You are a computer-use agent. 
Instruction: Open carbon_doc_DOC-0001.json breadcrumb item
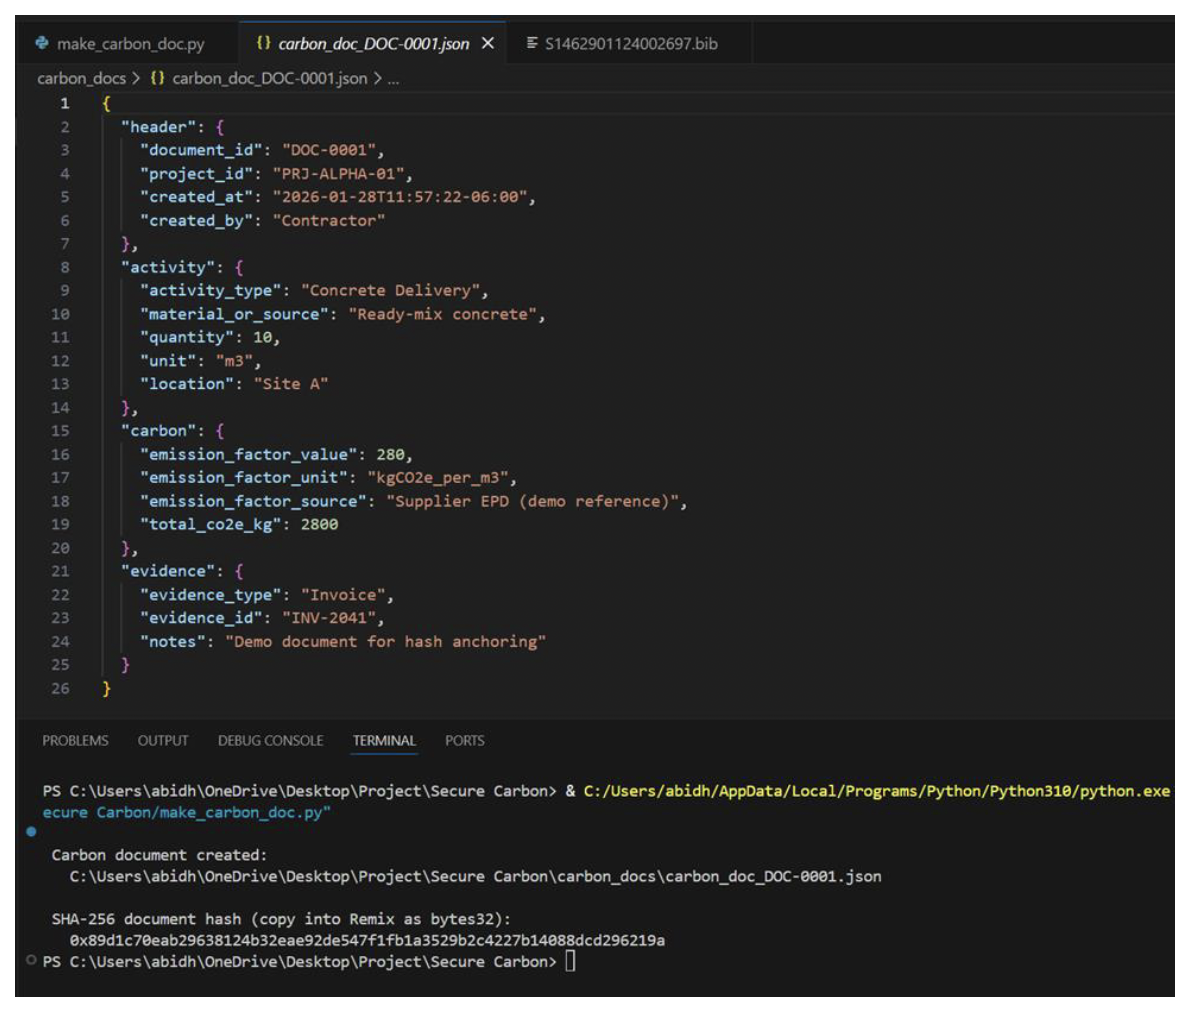[x=270, y=78]
